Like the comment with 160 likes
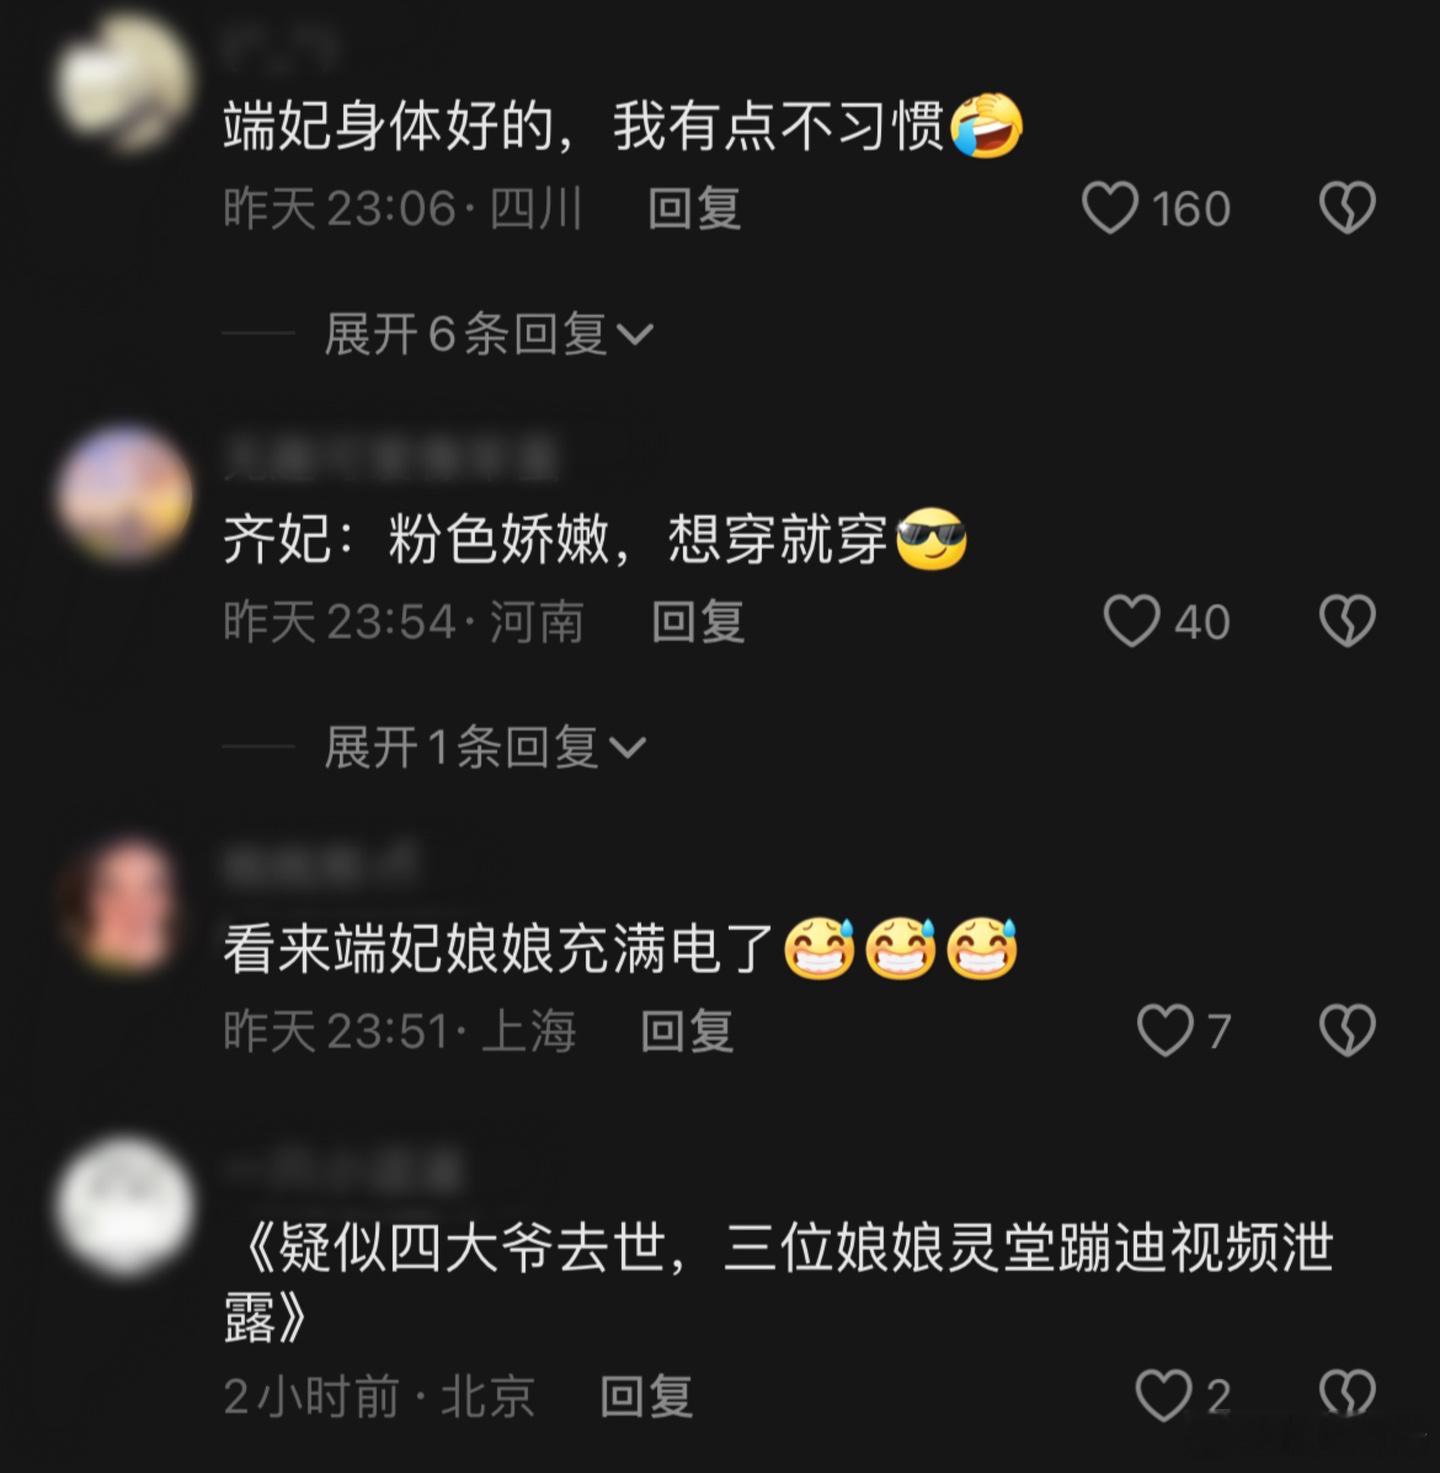The width and height of the screenshot is (1440, 1473). click(x=1109, y=207)
